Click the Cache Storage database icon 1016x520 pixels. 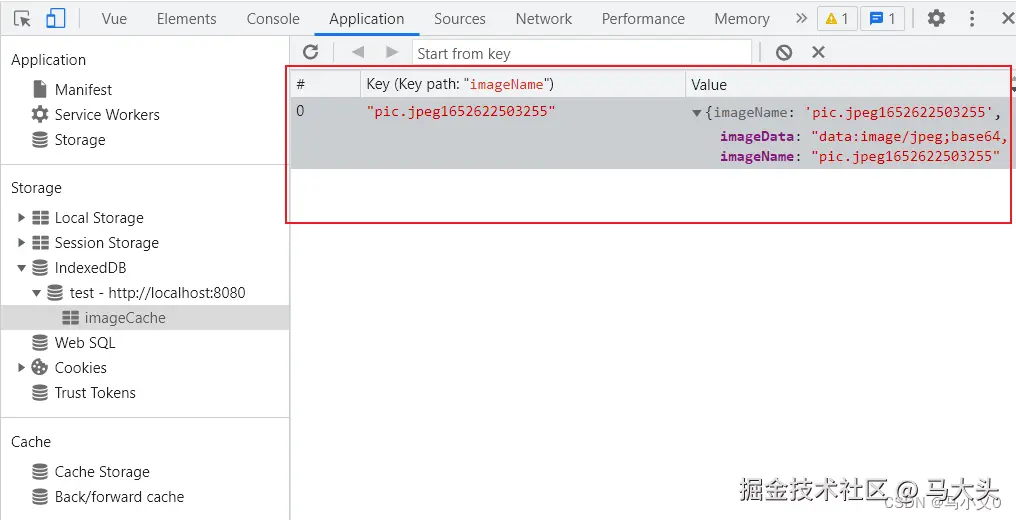(40, 471)
